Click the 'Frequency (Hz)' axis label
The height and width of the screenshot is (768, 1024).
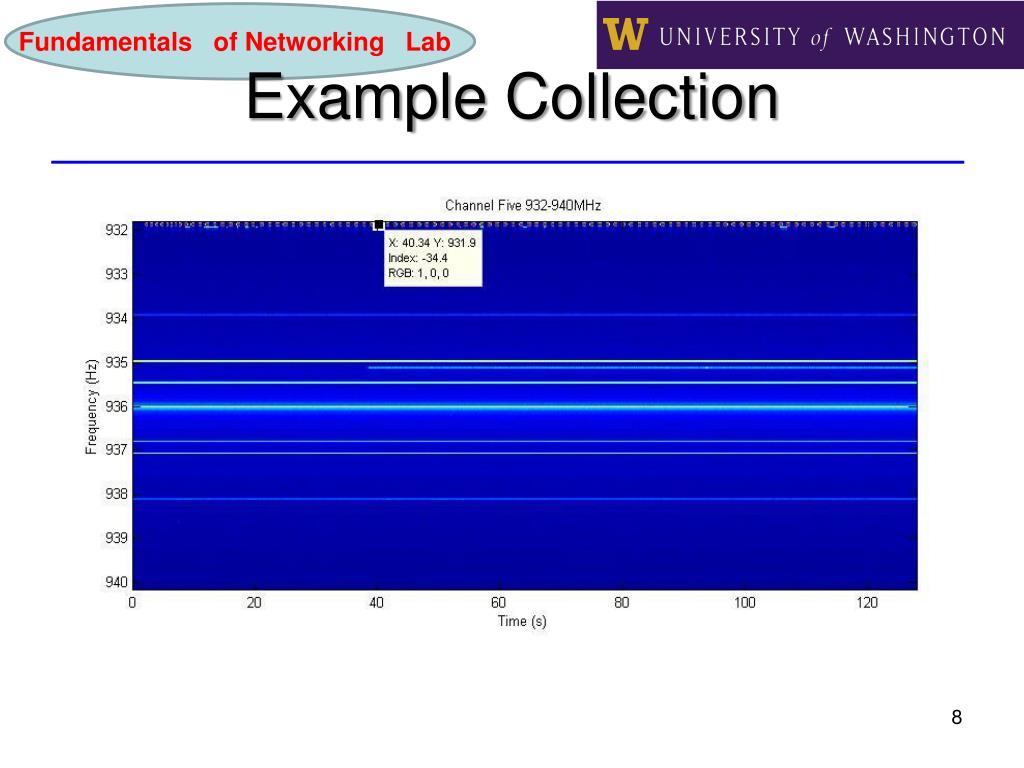tap(91, 406)
